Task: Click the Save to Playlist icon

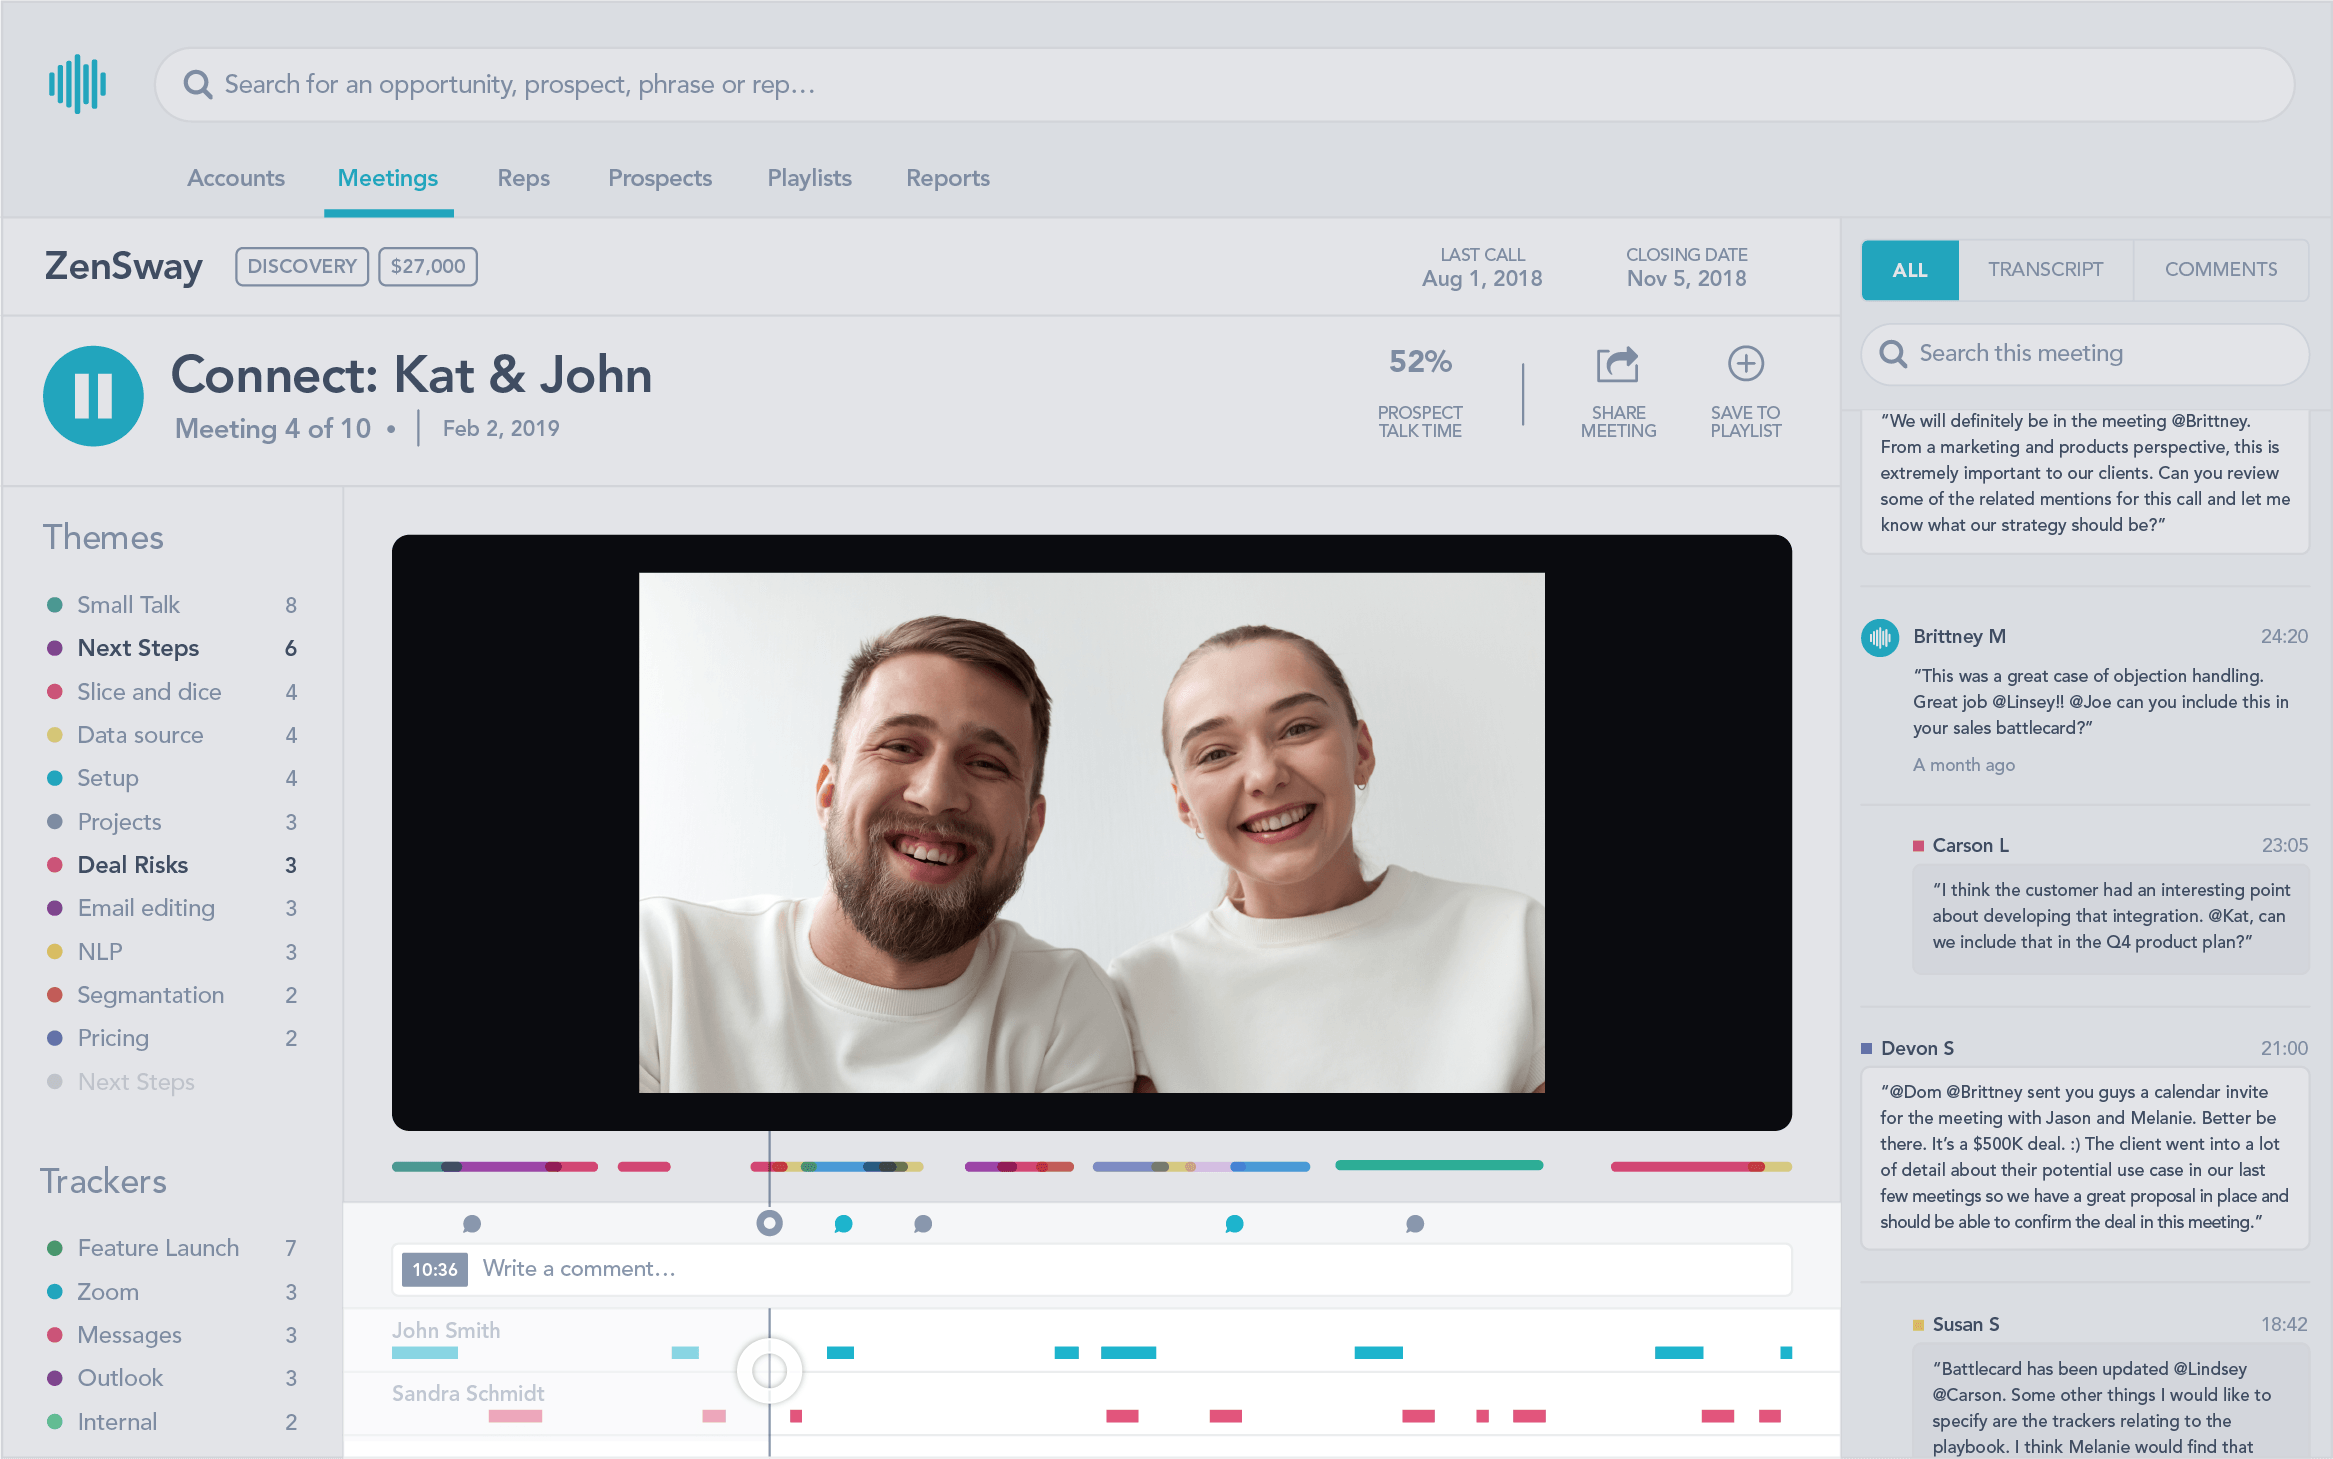Action: coord(1745,363)
